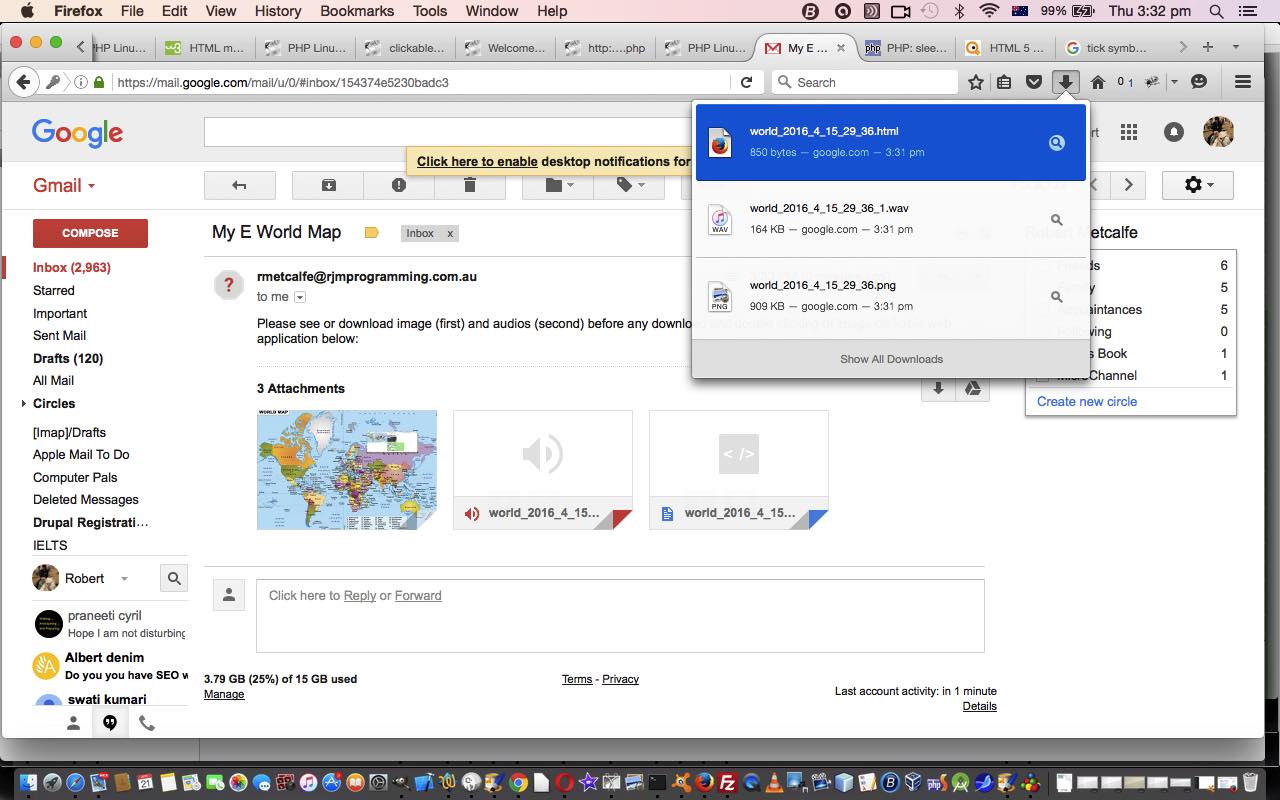Screen dimensions: 1280x800
Task: Search chat contacts magnifier button
Action: click(x=174, y=578)
